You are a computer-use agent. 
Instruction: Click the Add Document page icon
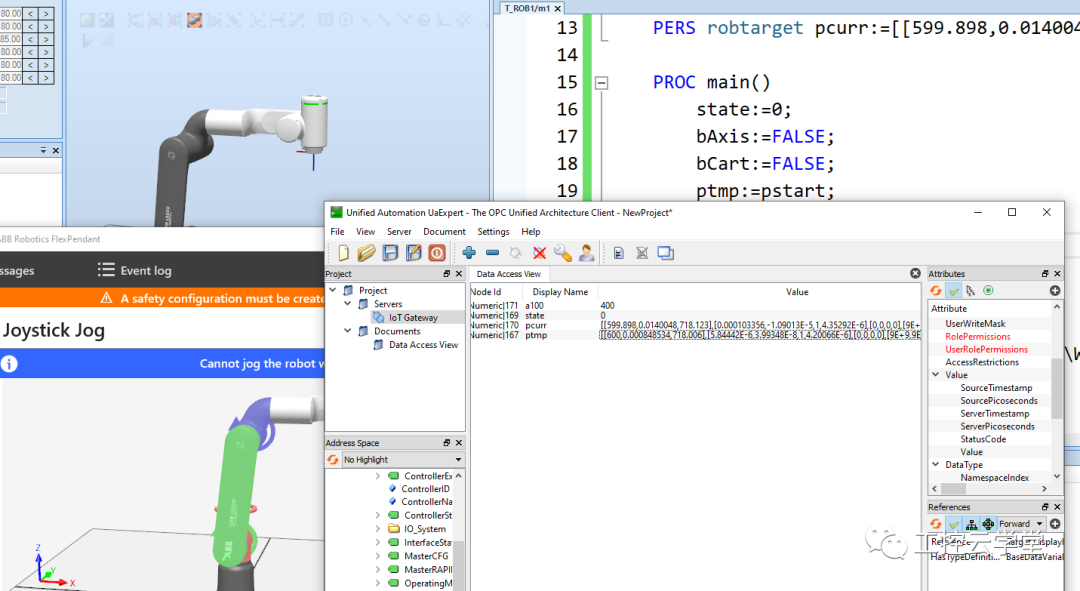click(x=619, y=253)
